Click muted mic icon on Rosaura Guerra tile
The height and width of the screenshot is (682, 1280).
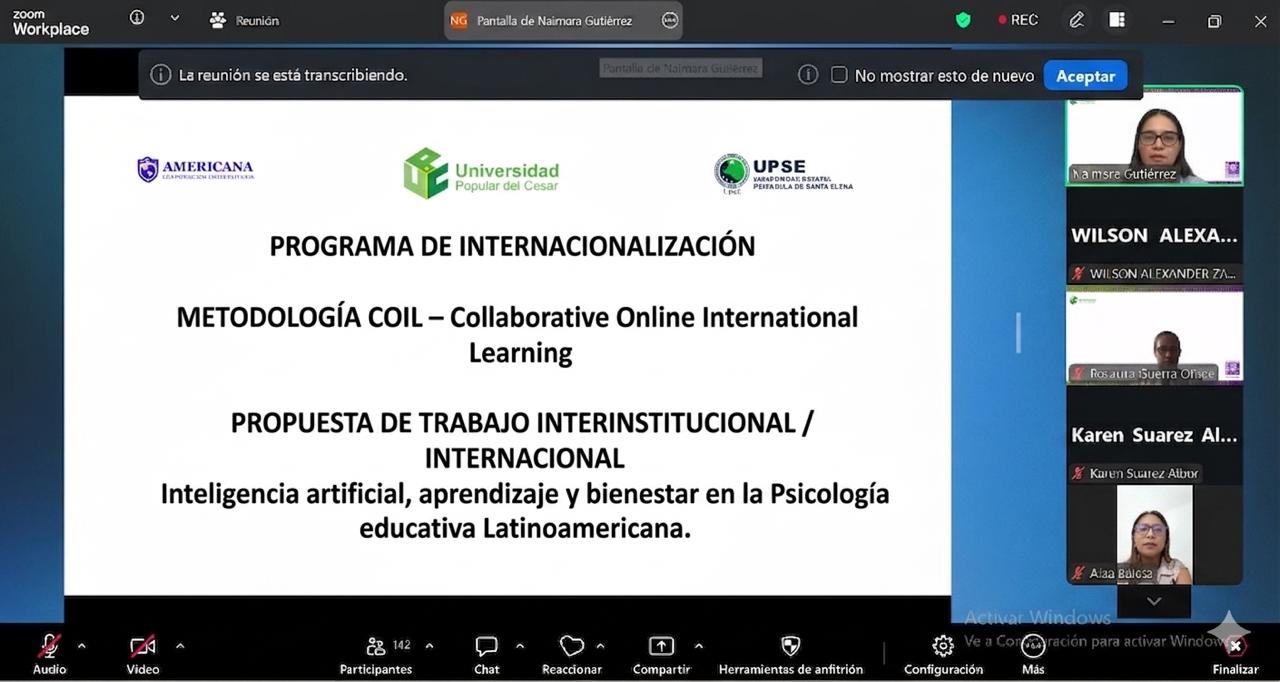coord(1078,373)
